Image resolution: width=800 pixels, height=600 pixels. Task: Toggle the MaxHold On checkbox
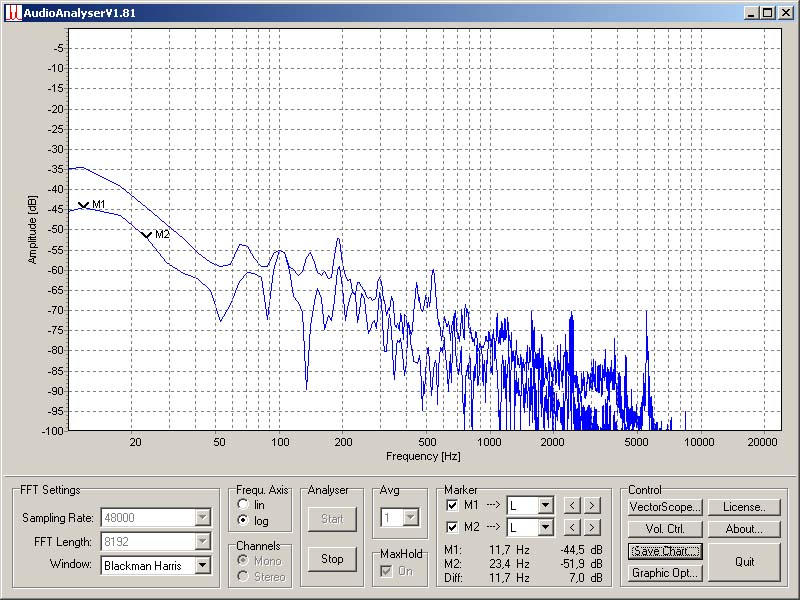pos(386,570)
